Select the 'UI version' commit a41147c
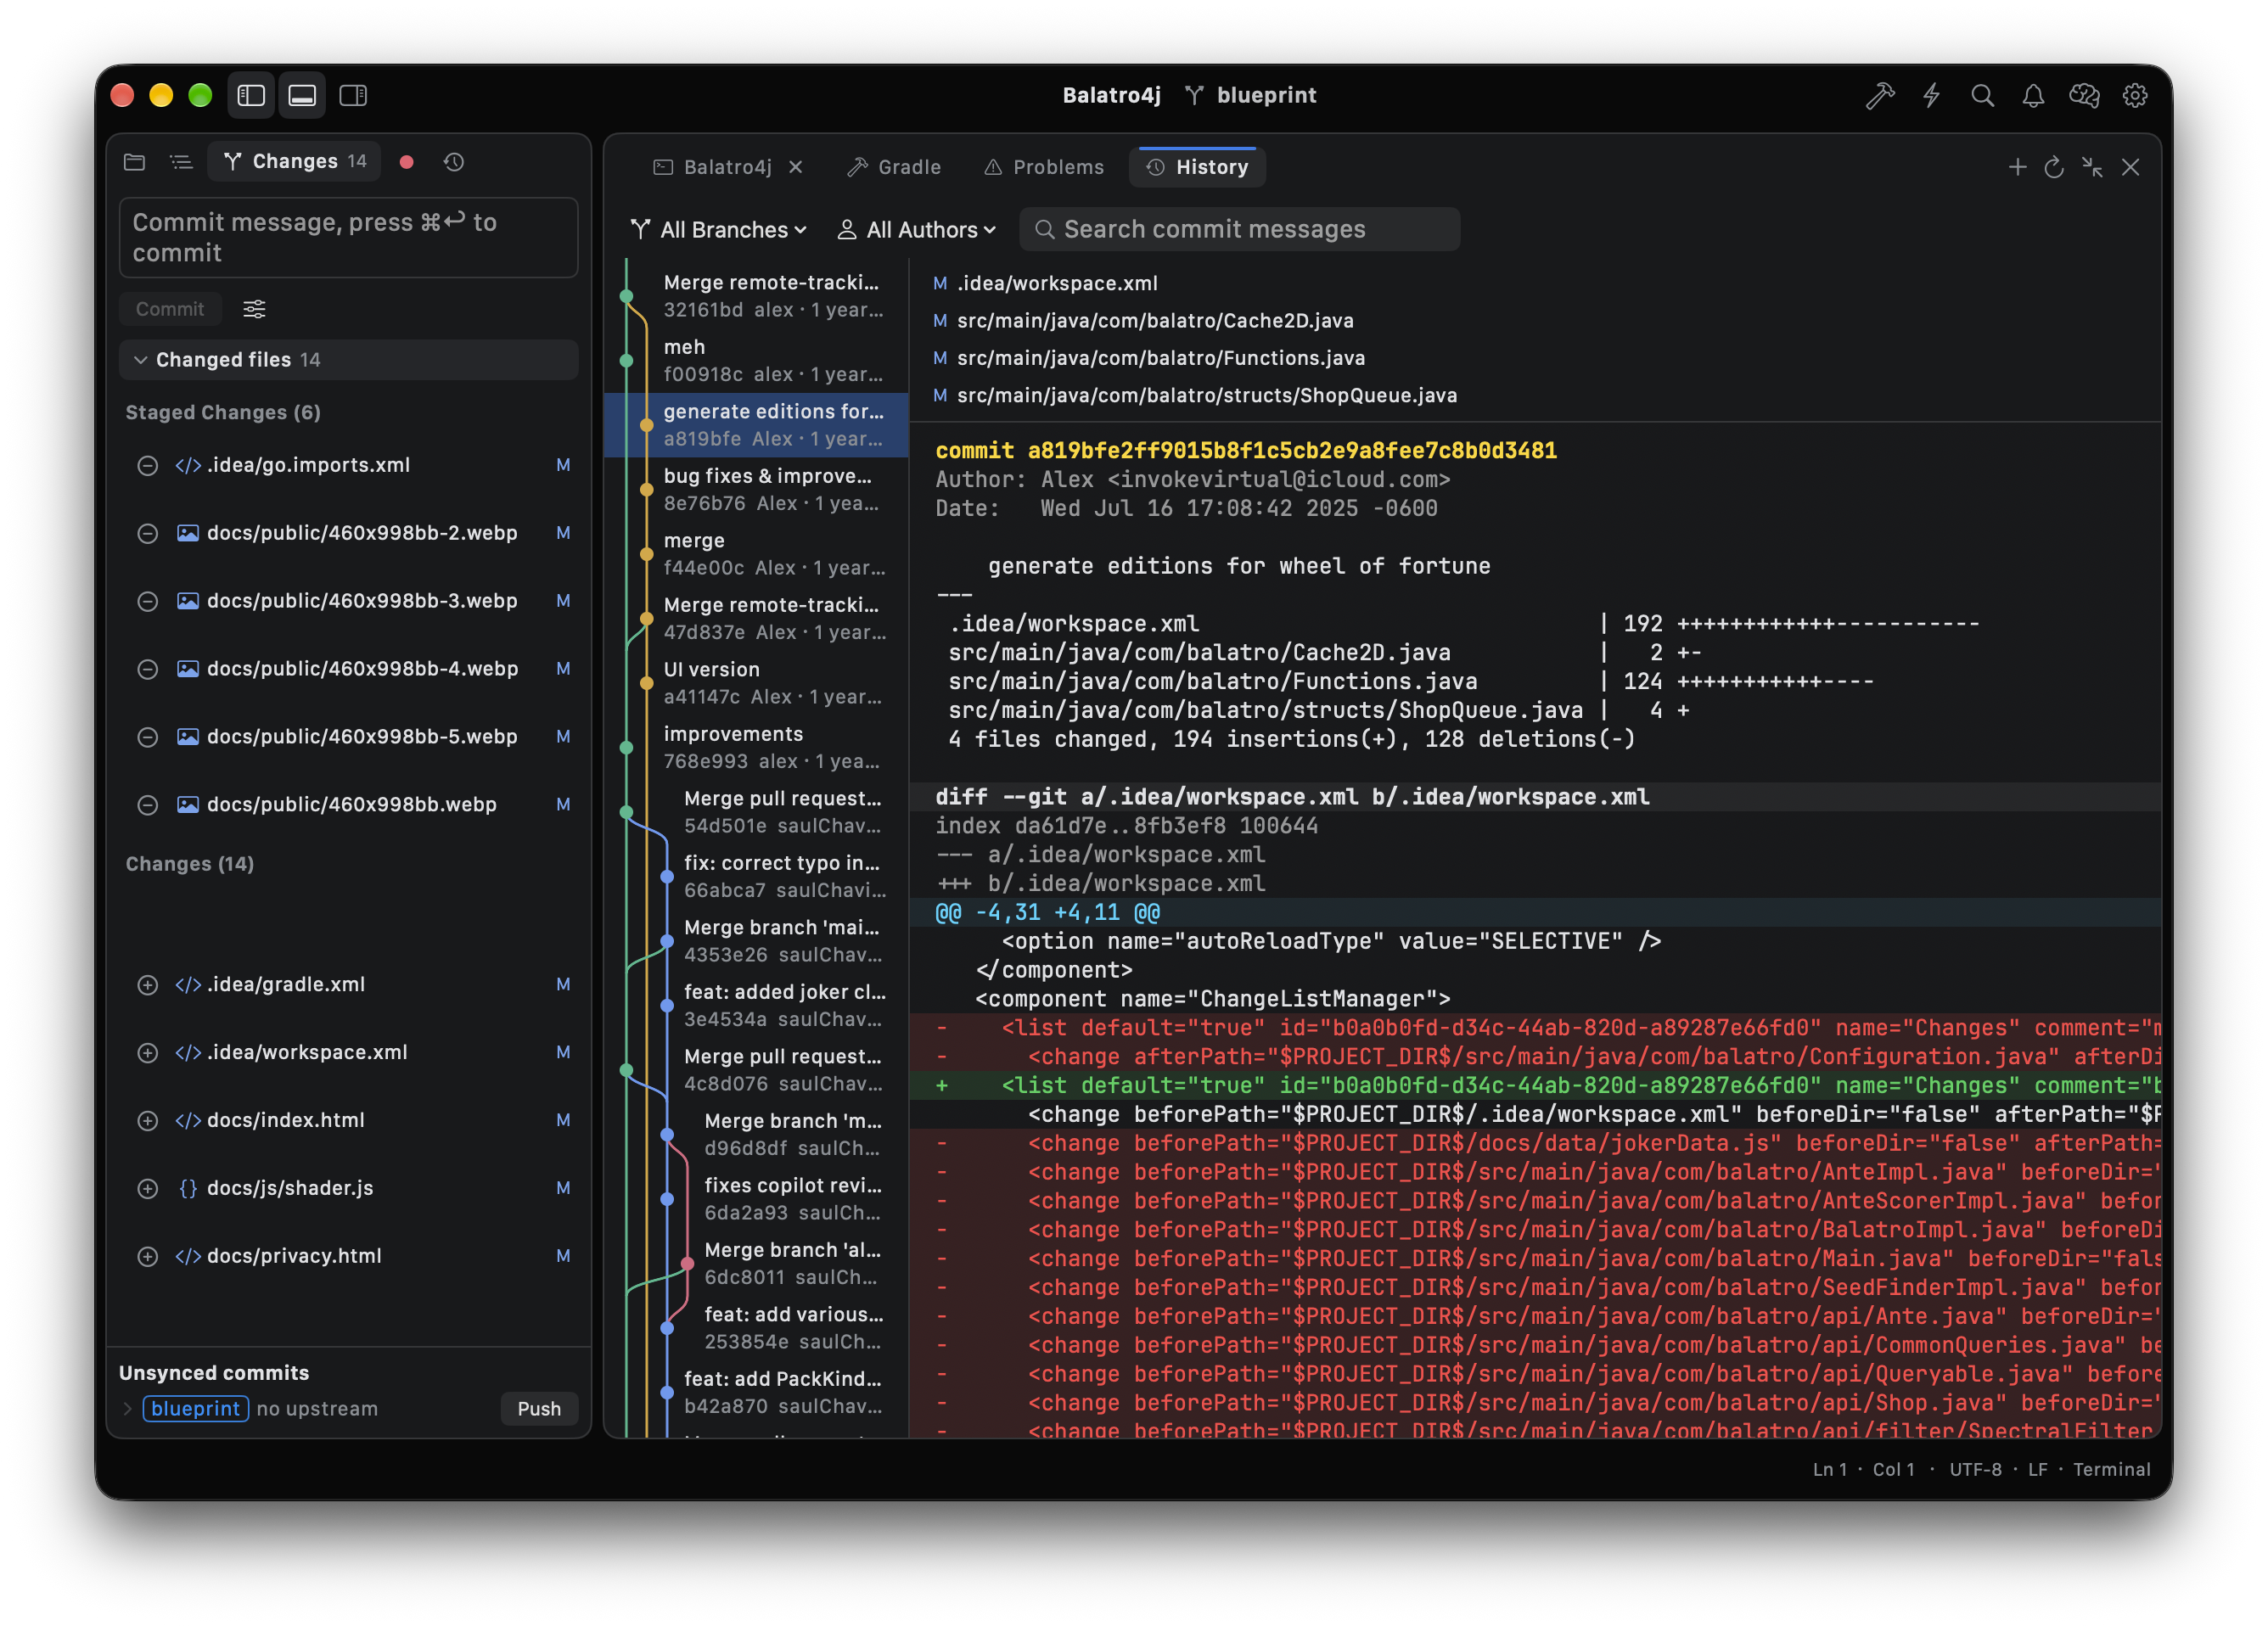 click(x=757, y=682)
